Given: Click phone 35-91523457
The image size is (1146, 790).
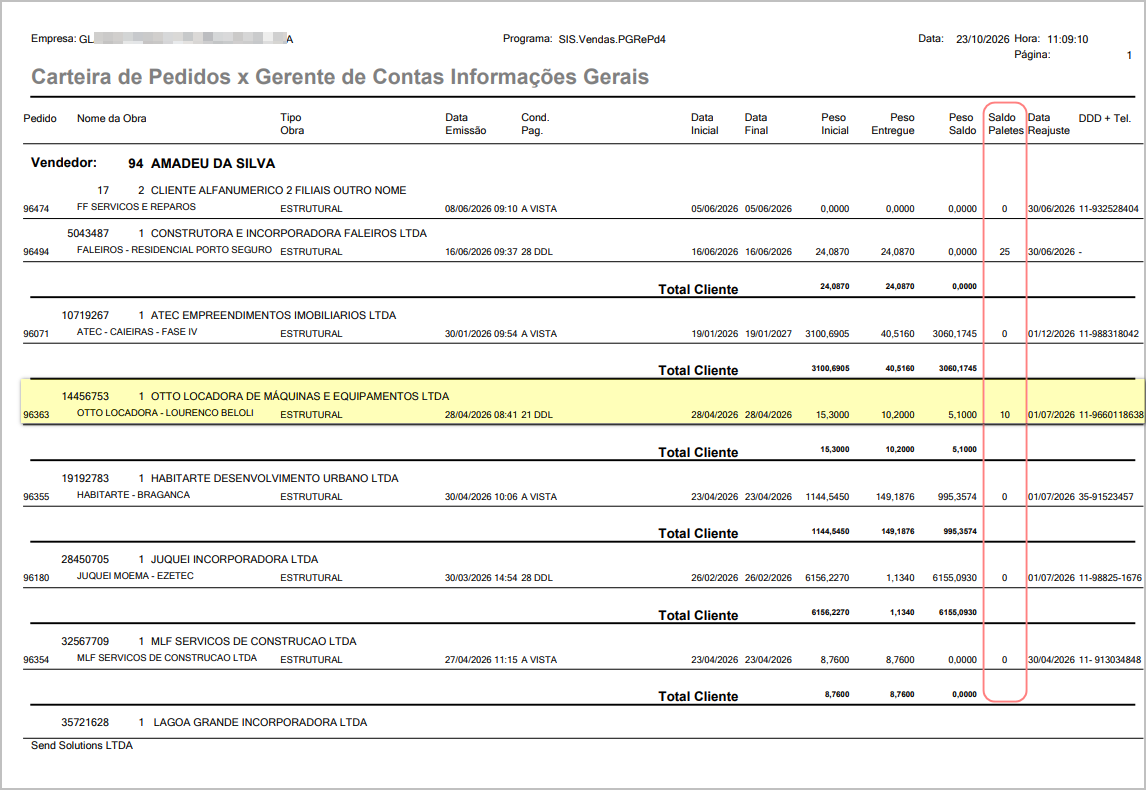Looking at the screenshot, I should [x=1106, y=497].
